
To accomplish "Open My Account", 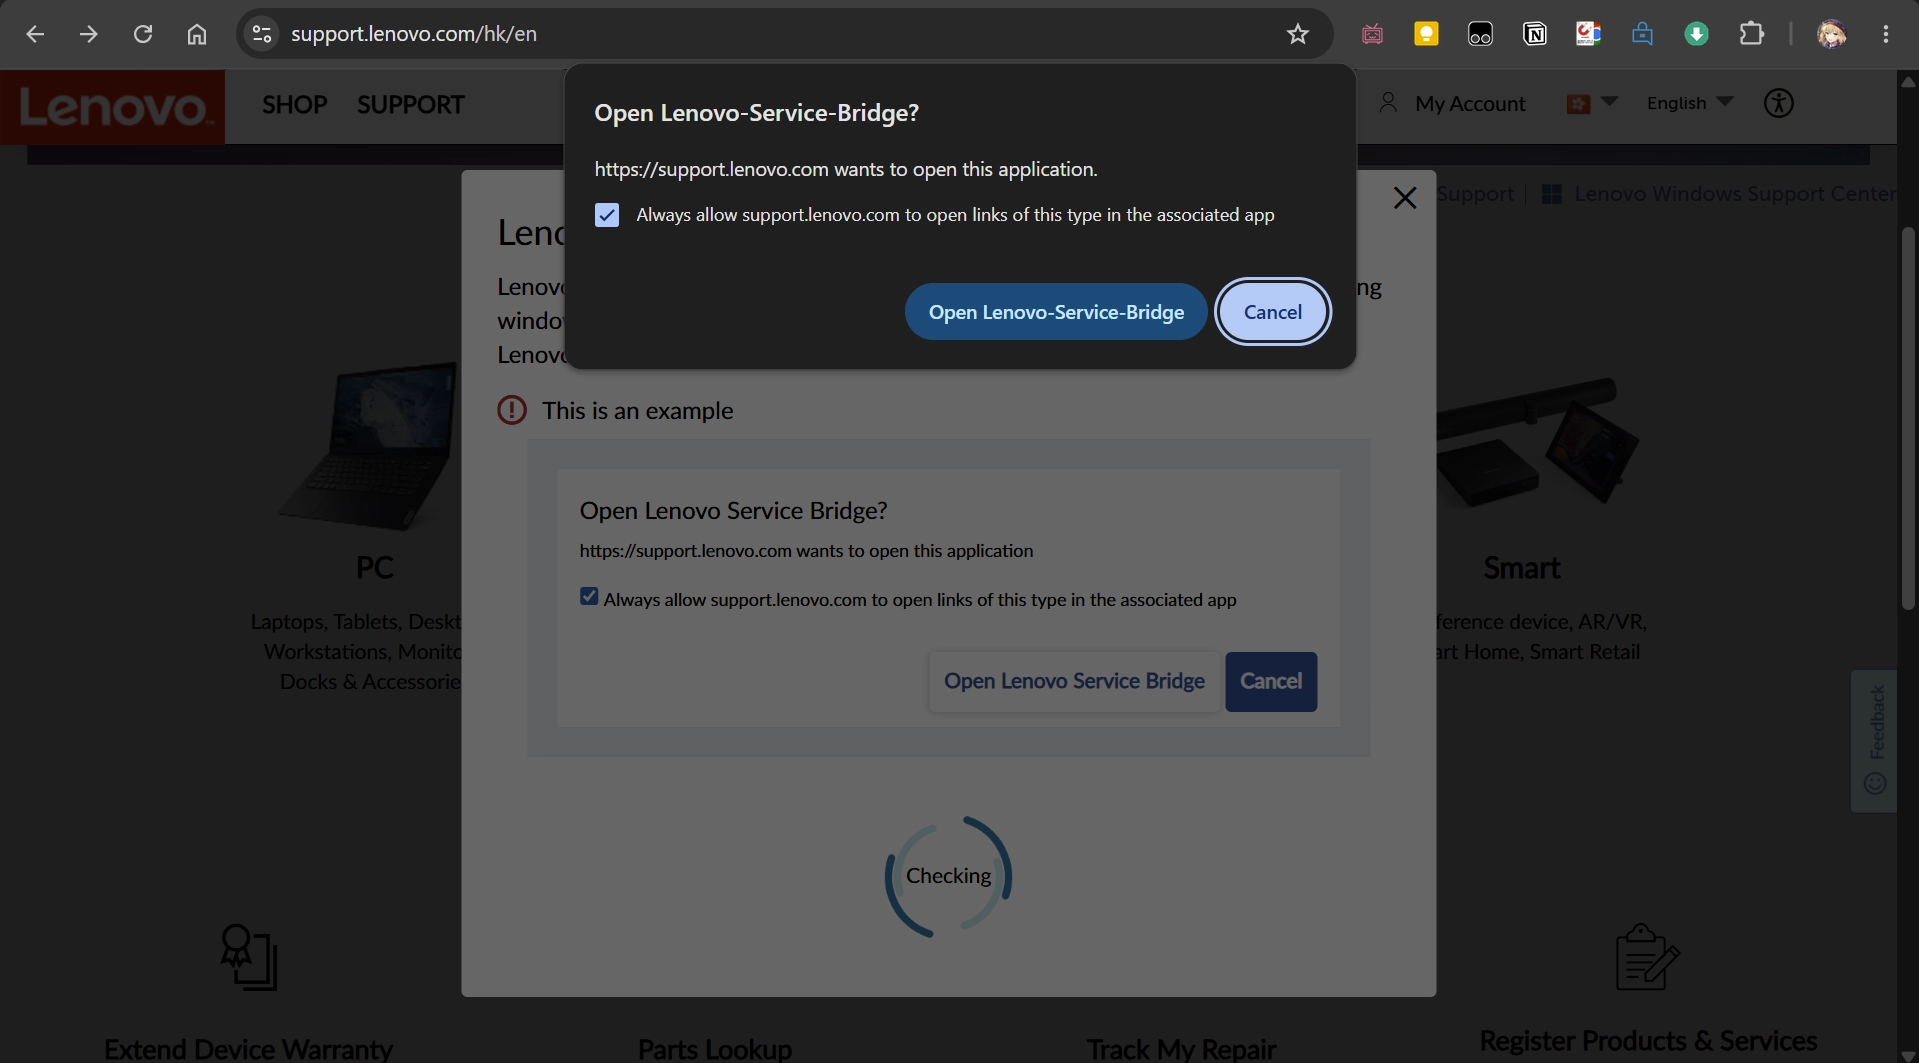I will (x=1452, y=104).
